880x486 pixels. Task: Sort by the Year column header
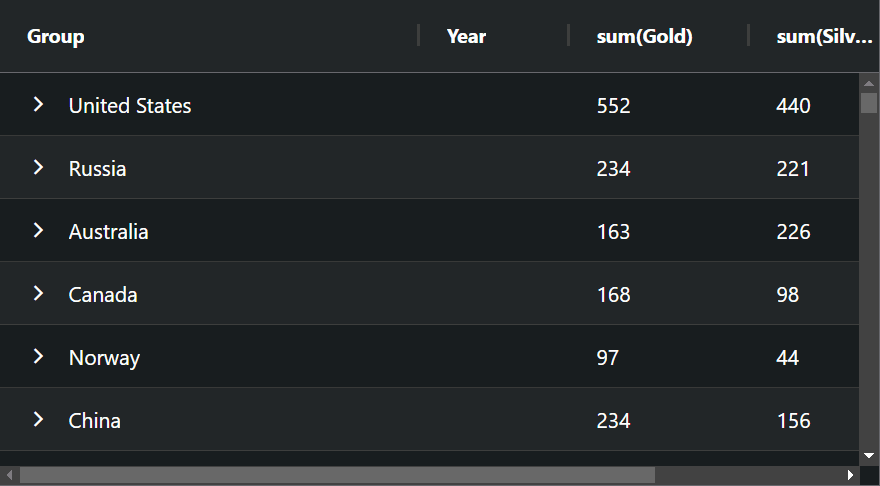click(466, 36)
